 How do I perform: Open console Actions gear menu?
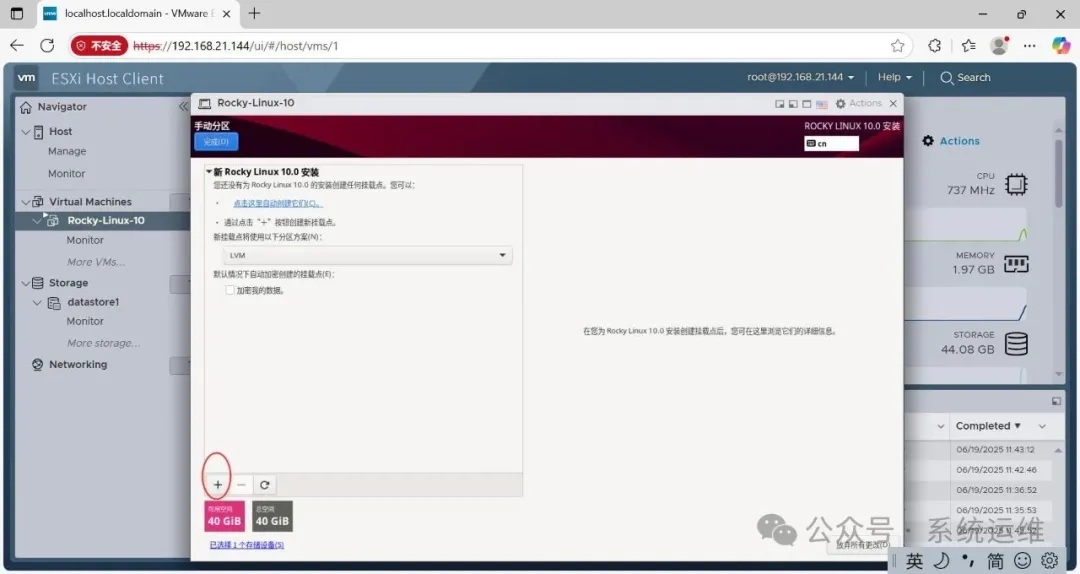(x=858, y=103)
